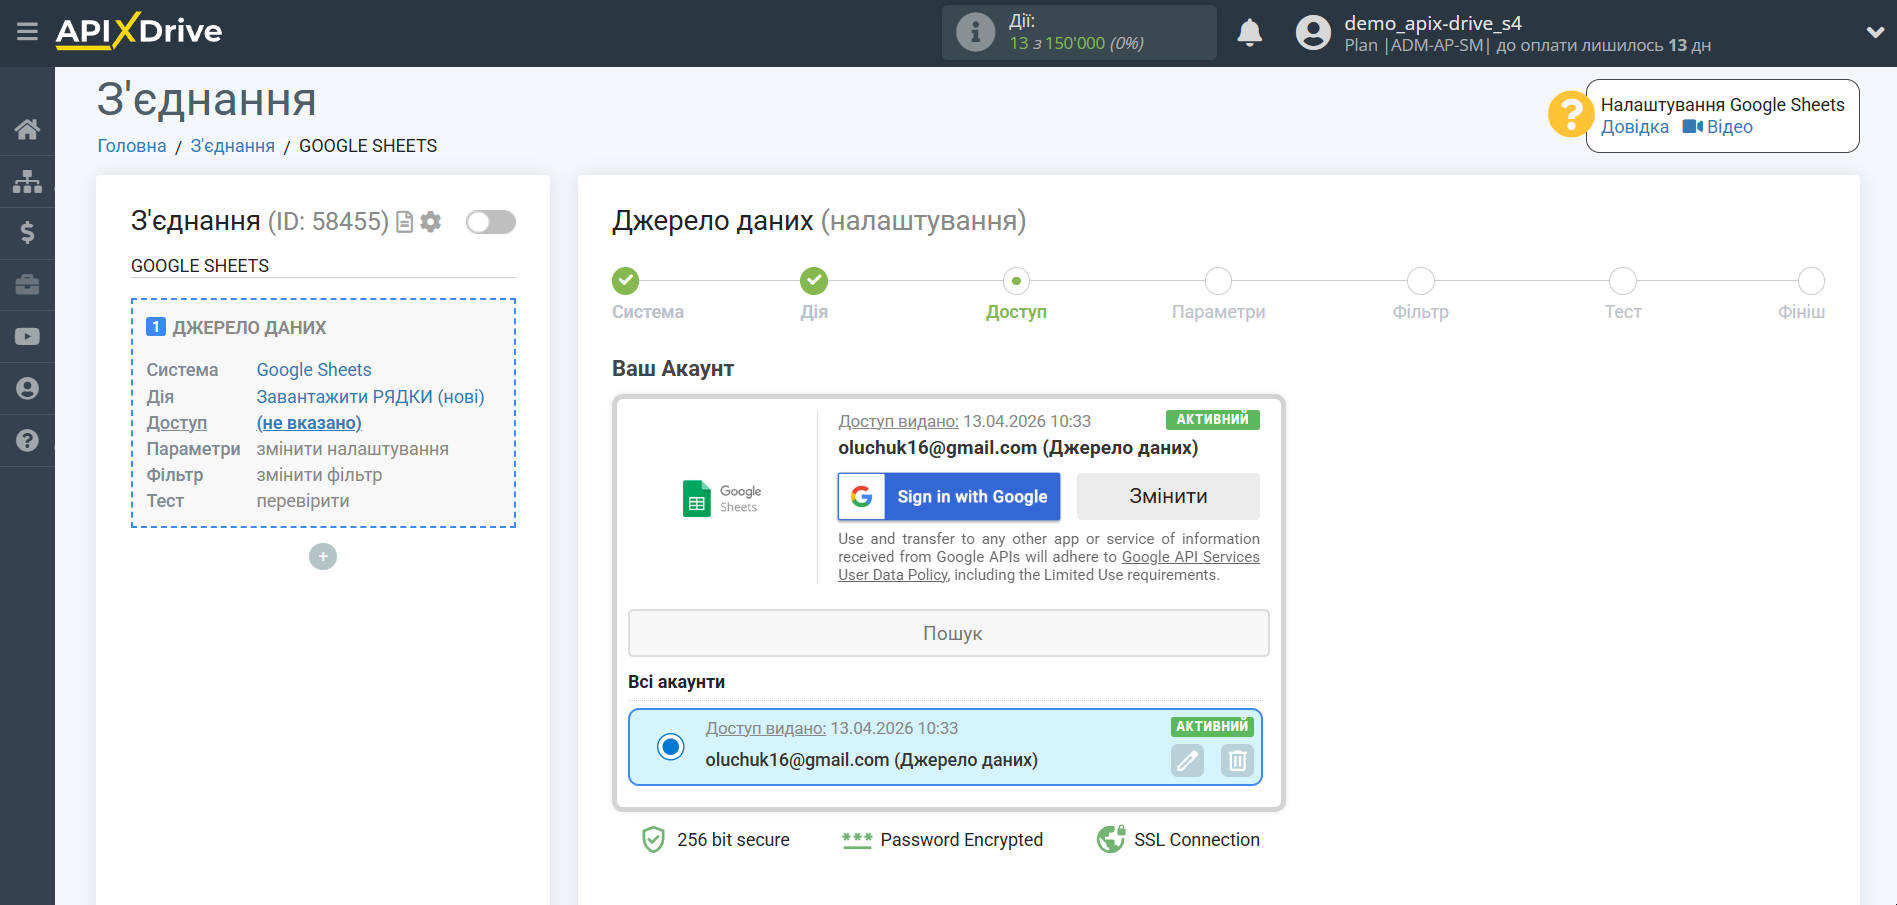Expand the user profile dropdown arrow
1897x905 pixels.
point(1875,32)
